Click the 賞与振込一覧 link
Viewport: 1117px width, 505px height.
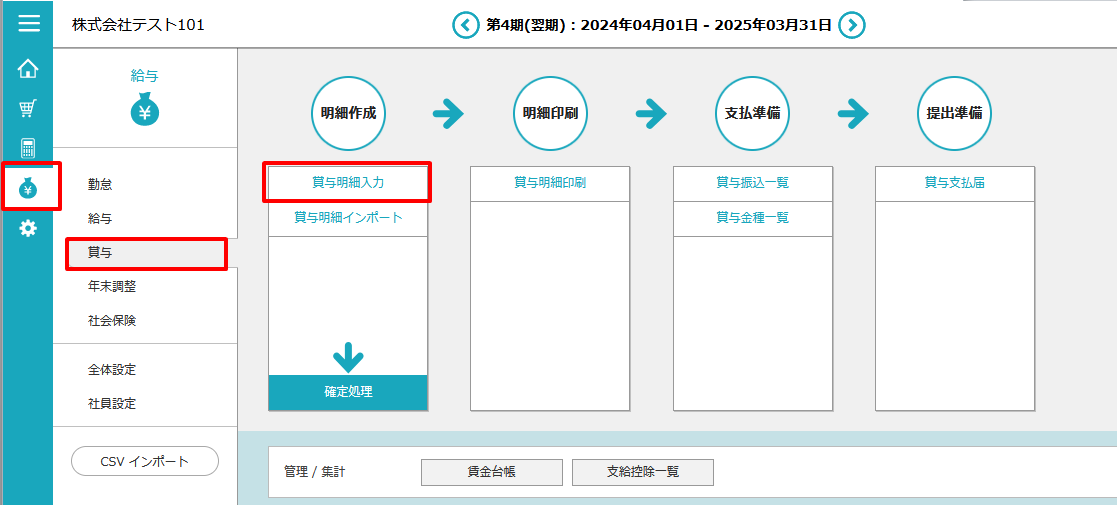point(752,183)
